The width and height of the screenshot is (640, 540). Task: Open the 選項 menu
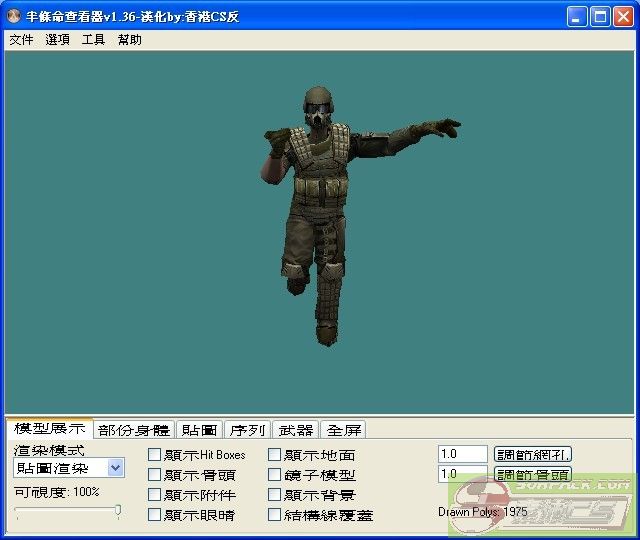coord(57,40)
